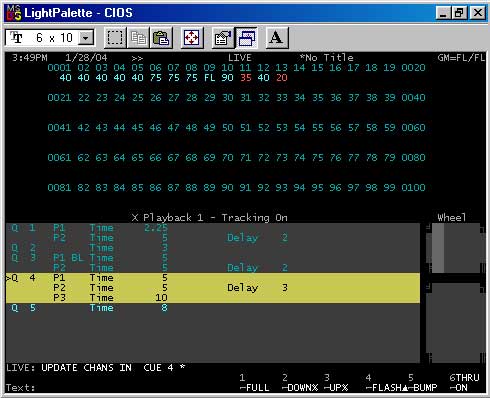Click the TrueType font icon
The width and height of the screenshot is (490, 398).
pyautogui.click(x=16, y=38)
